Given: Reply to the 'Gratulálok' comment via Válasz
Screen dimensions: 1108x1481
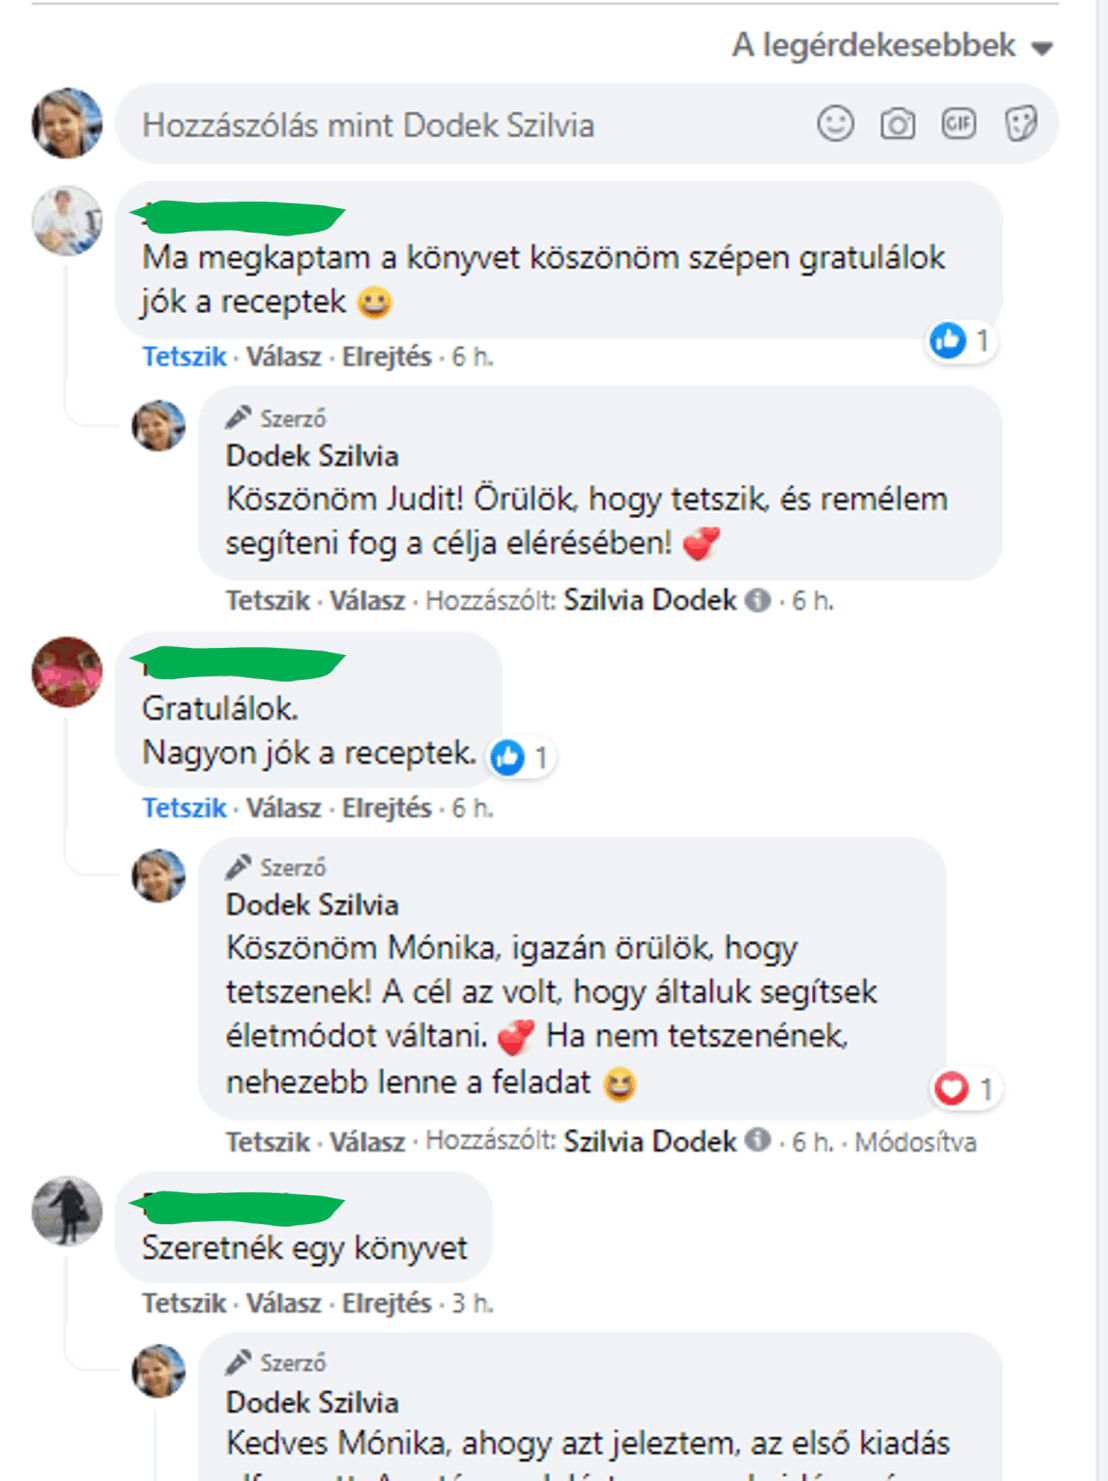Looking at the screenshot, I should pyautogui.click(x=284, y=808).
